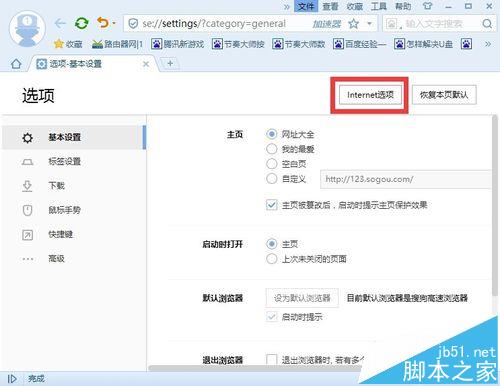Click the user avatar icon
The width and height of the screenshot is (500, 386).
[x=27, y=29]
